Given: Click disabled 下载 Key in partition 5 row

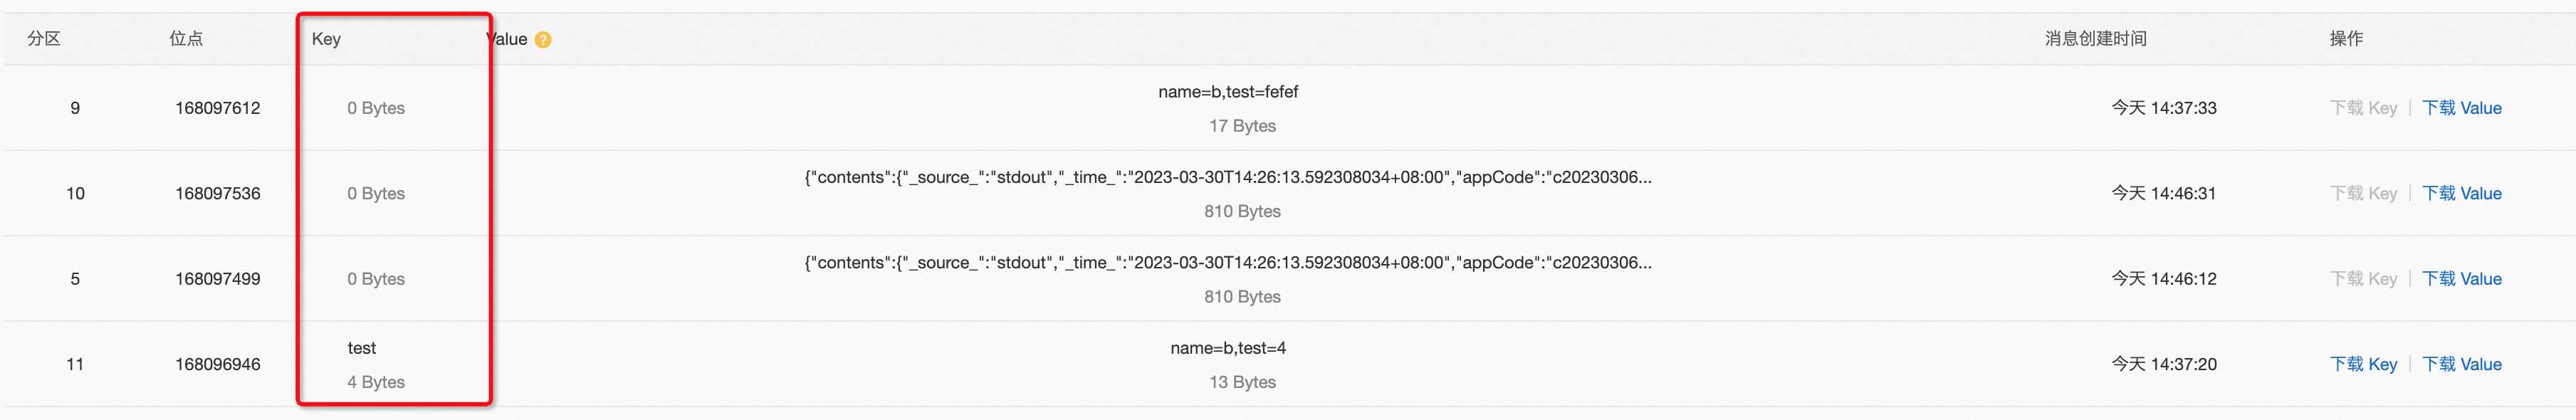Looking at the screenshot, I should 2363,279.
